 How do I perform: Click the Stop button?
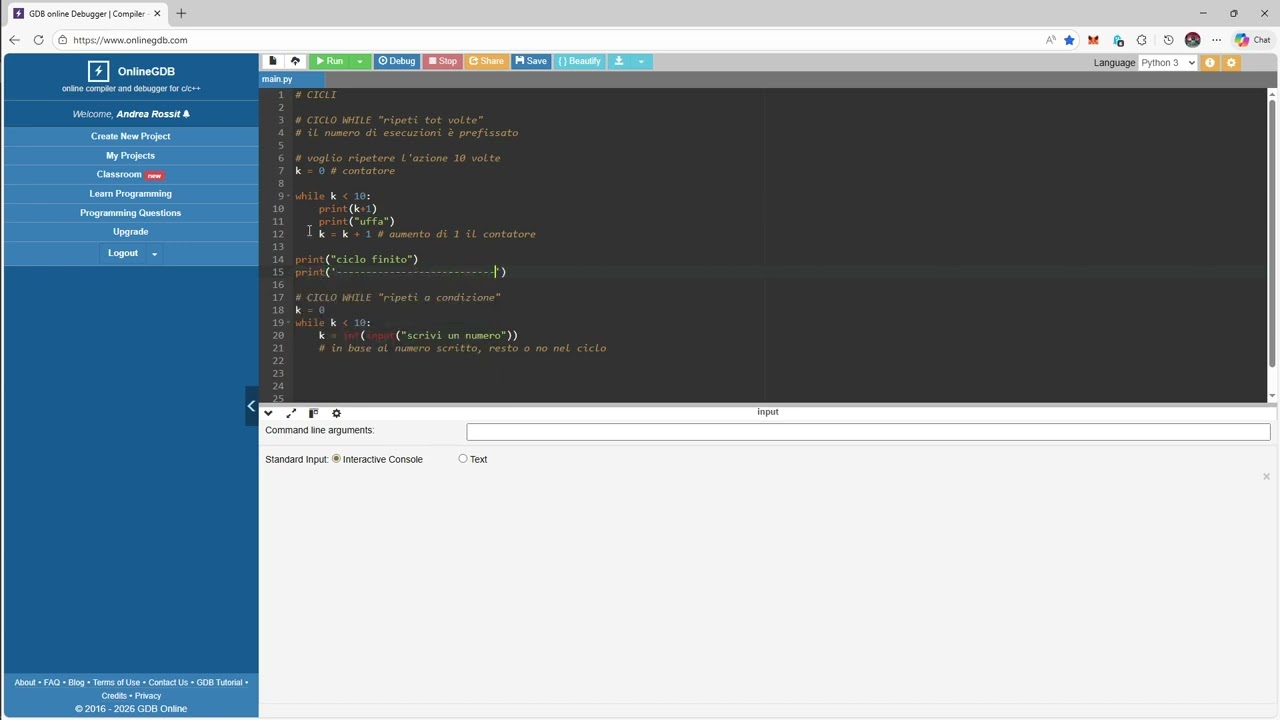(442, 61)
